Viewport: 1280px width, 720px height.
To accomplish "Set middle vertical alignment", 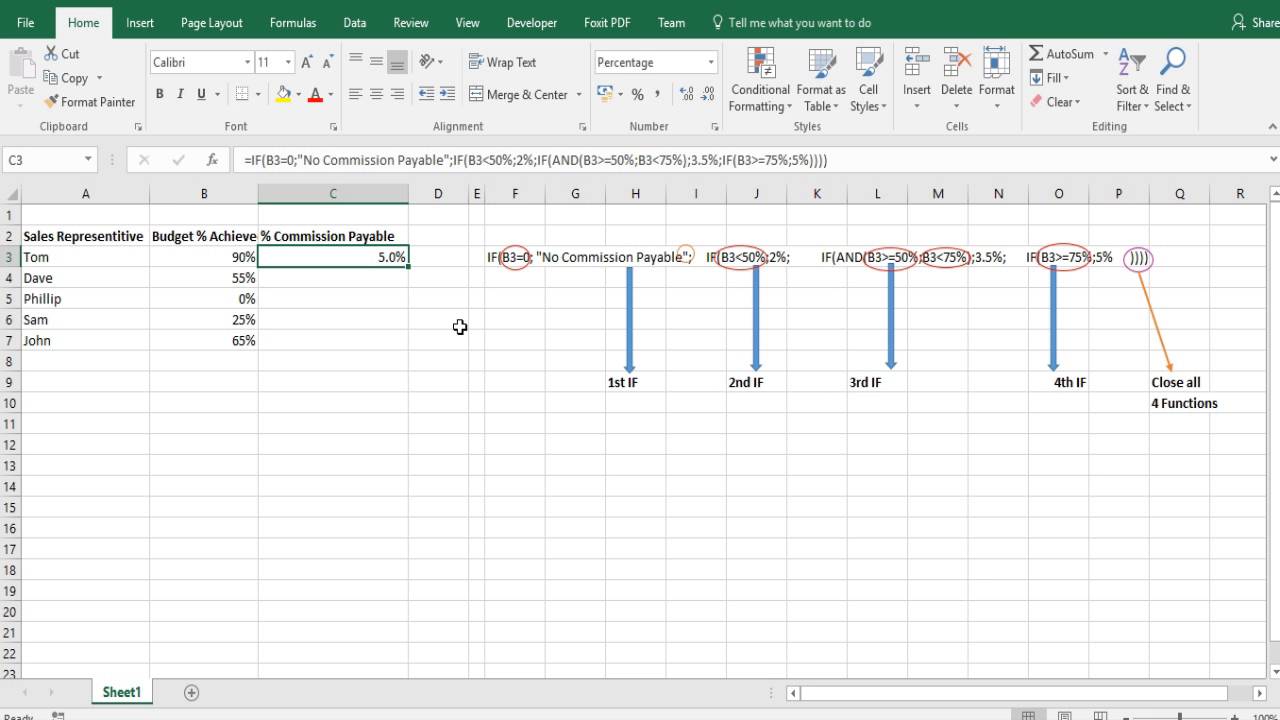I will coord(376,62).
